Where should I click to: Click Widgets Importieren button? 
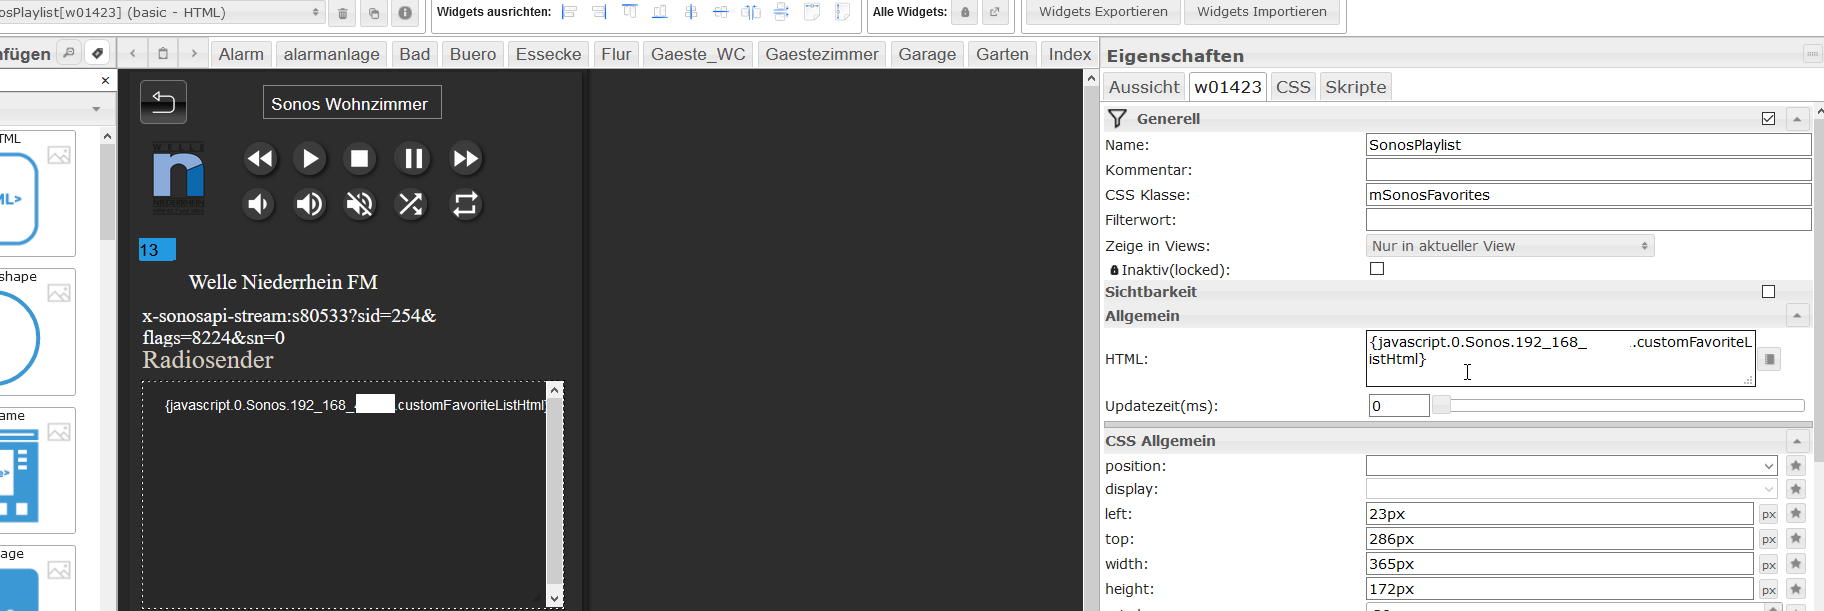click(x=1261, y=12)
